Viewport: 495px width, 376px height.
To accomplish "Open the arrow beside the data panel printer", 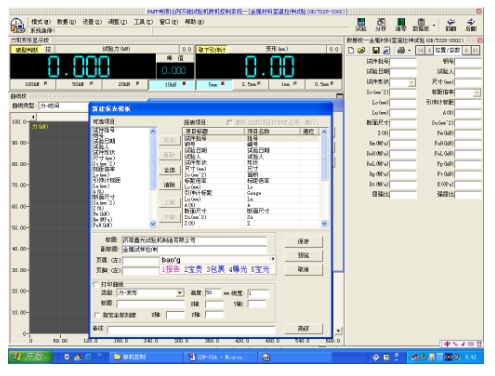I will pos(409,50).
